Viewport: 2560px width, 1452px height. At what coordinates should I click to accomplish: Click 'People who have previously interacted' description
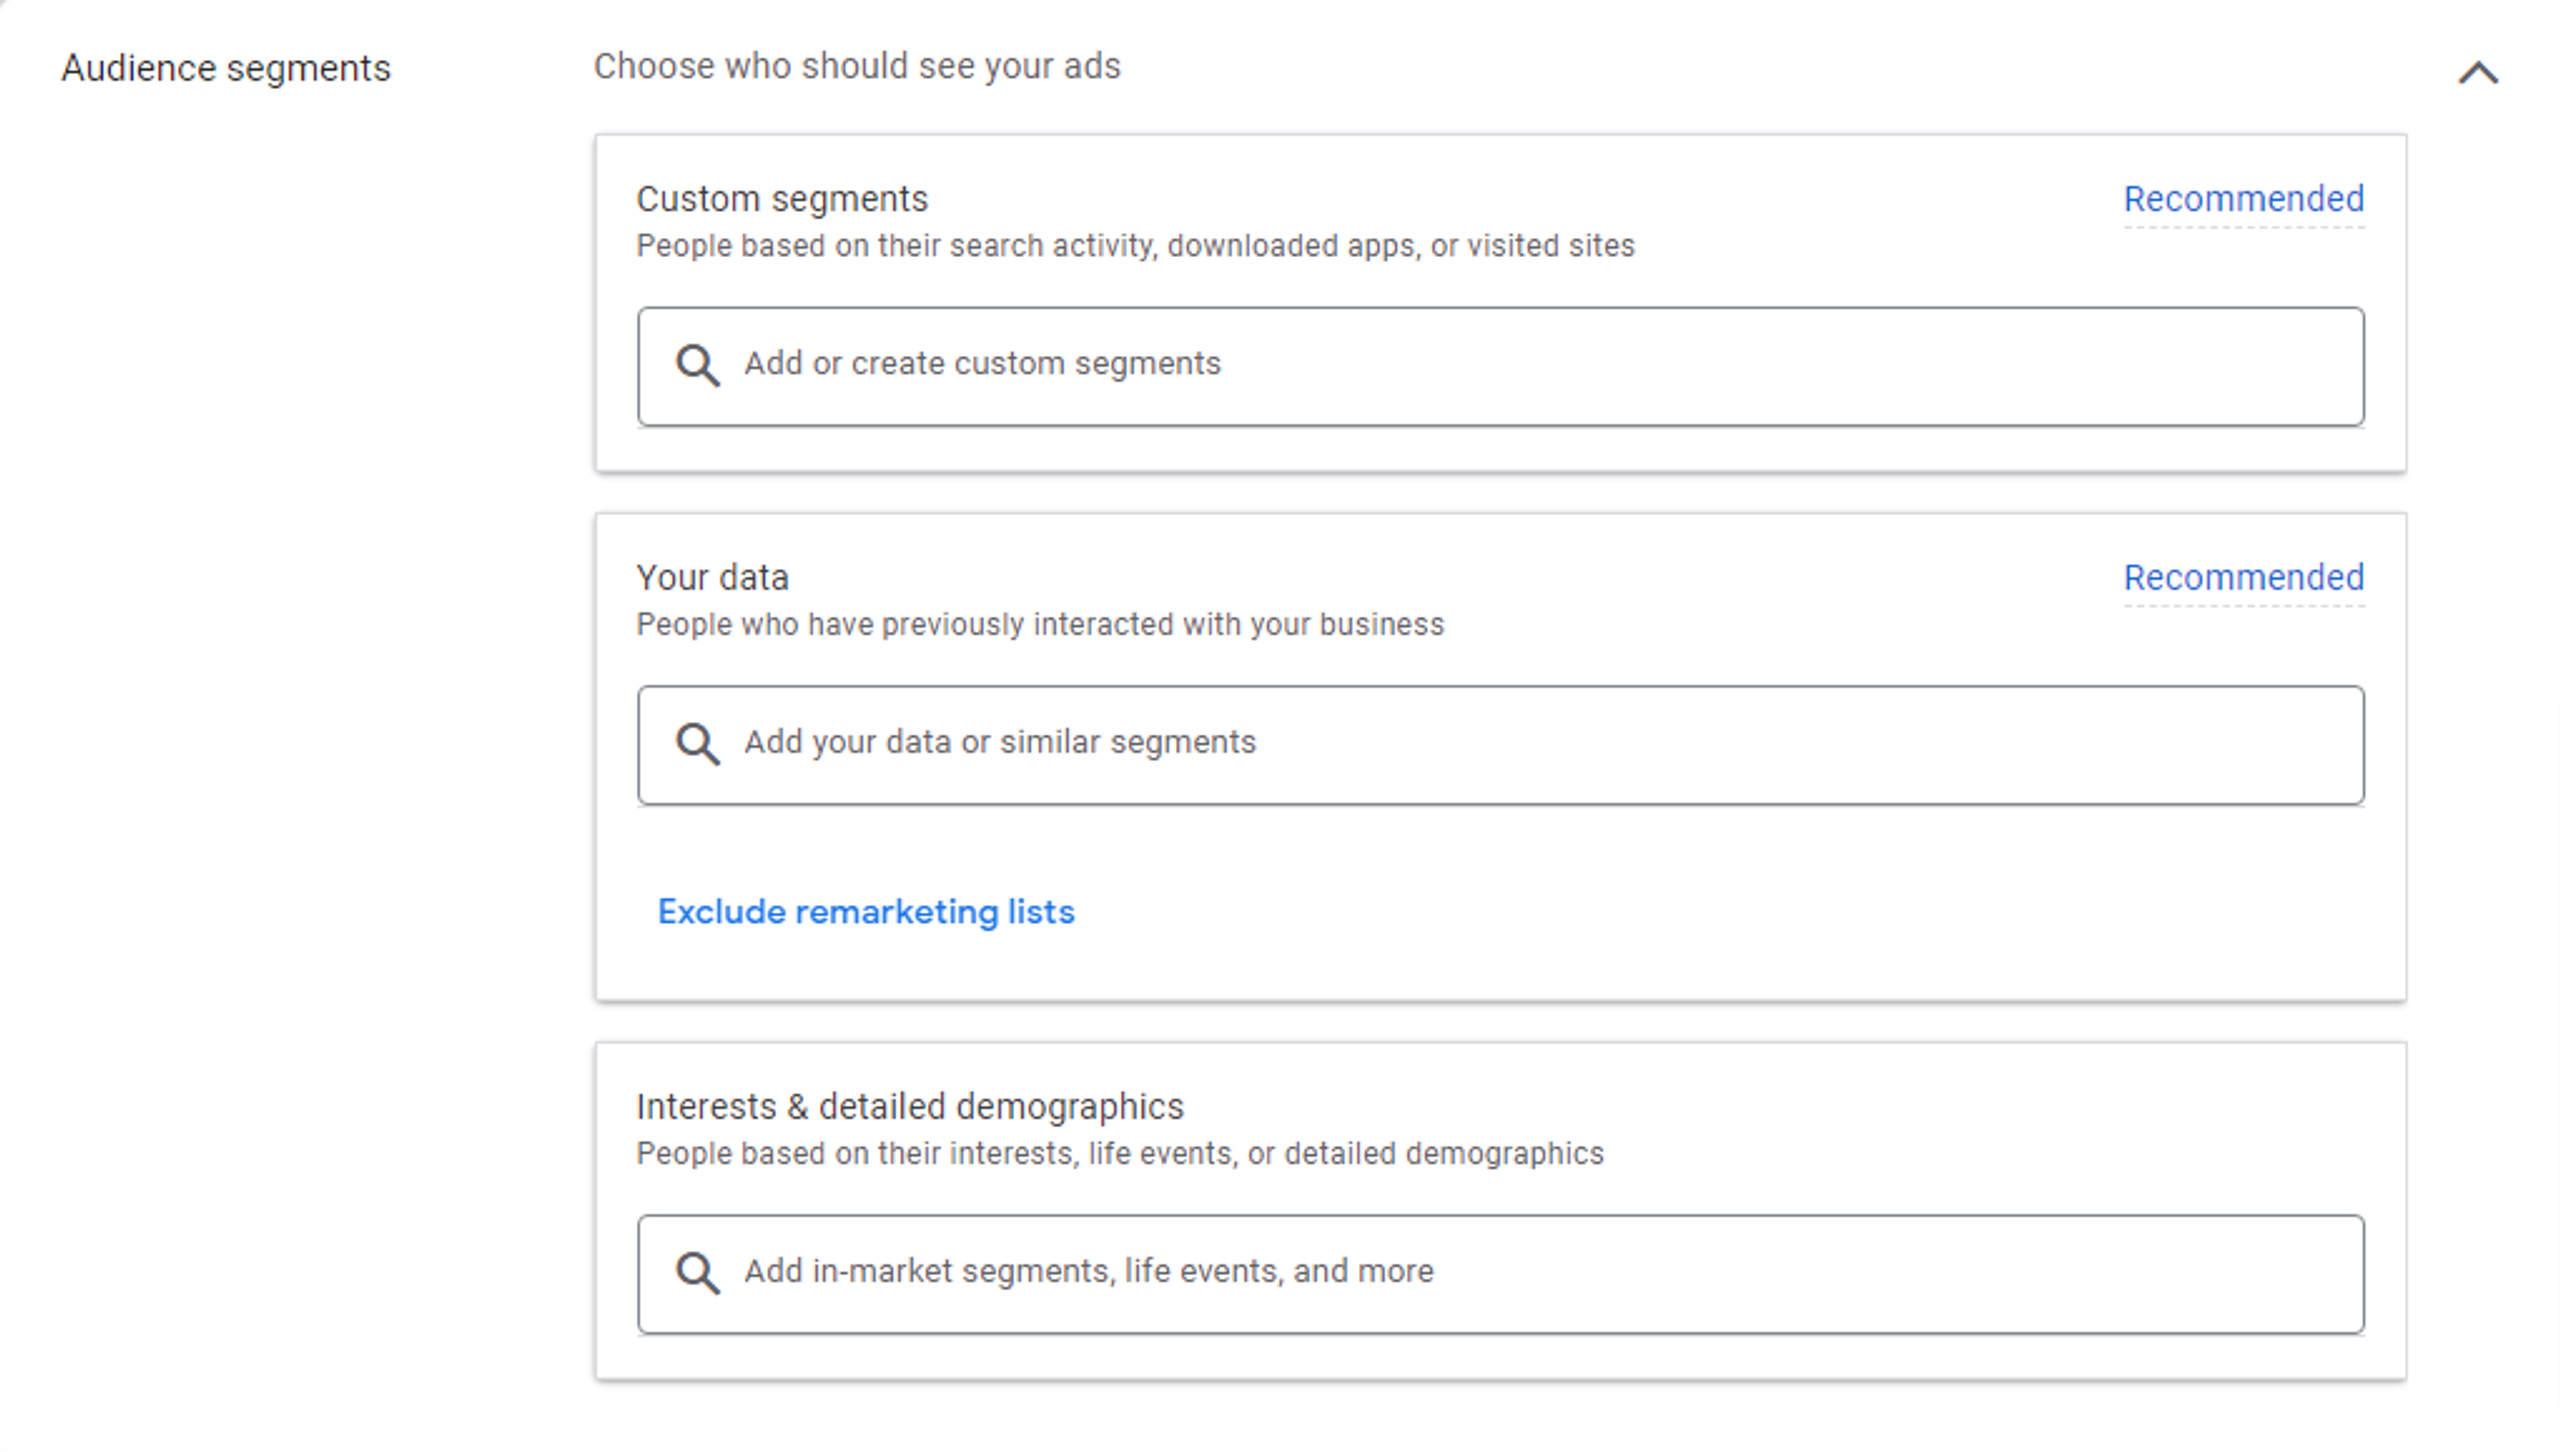point(1040,625)
